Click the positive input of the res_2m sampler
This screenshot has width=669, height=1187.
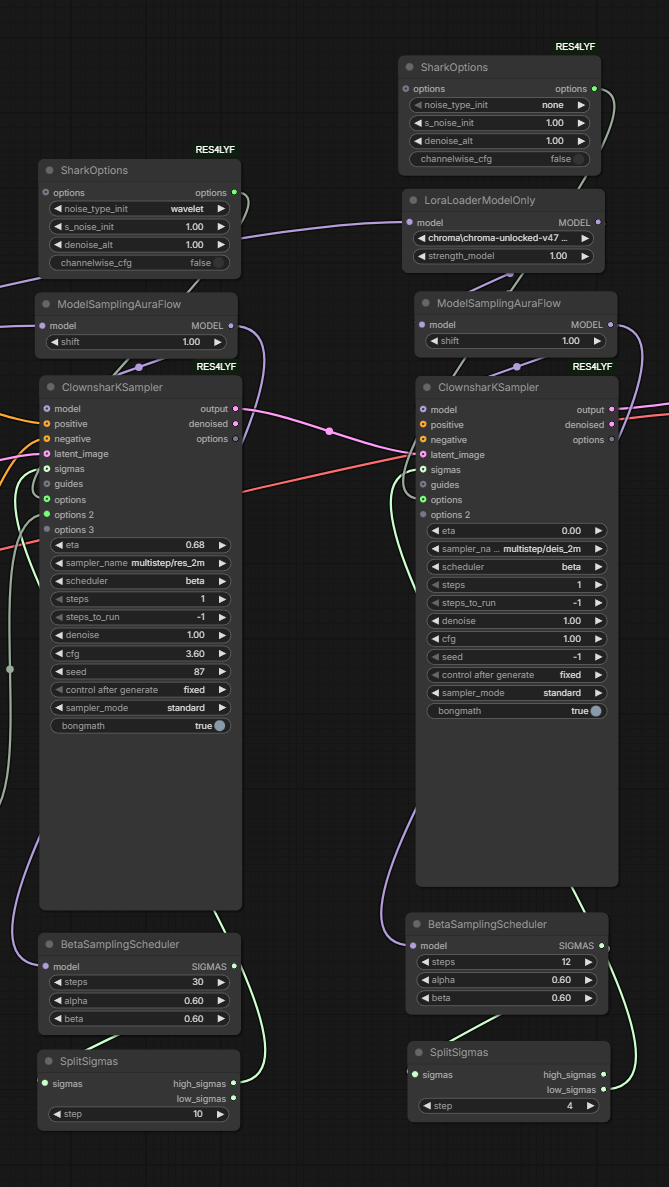[x=47, y=424]
